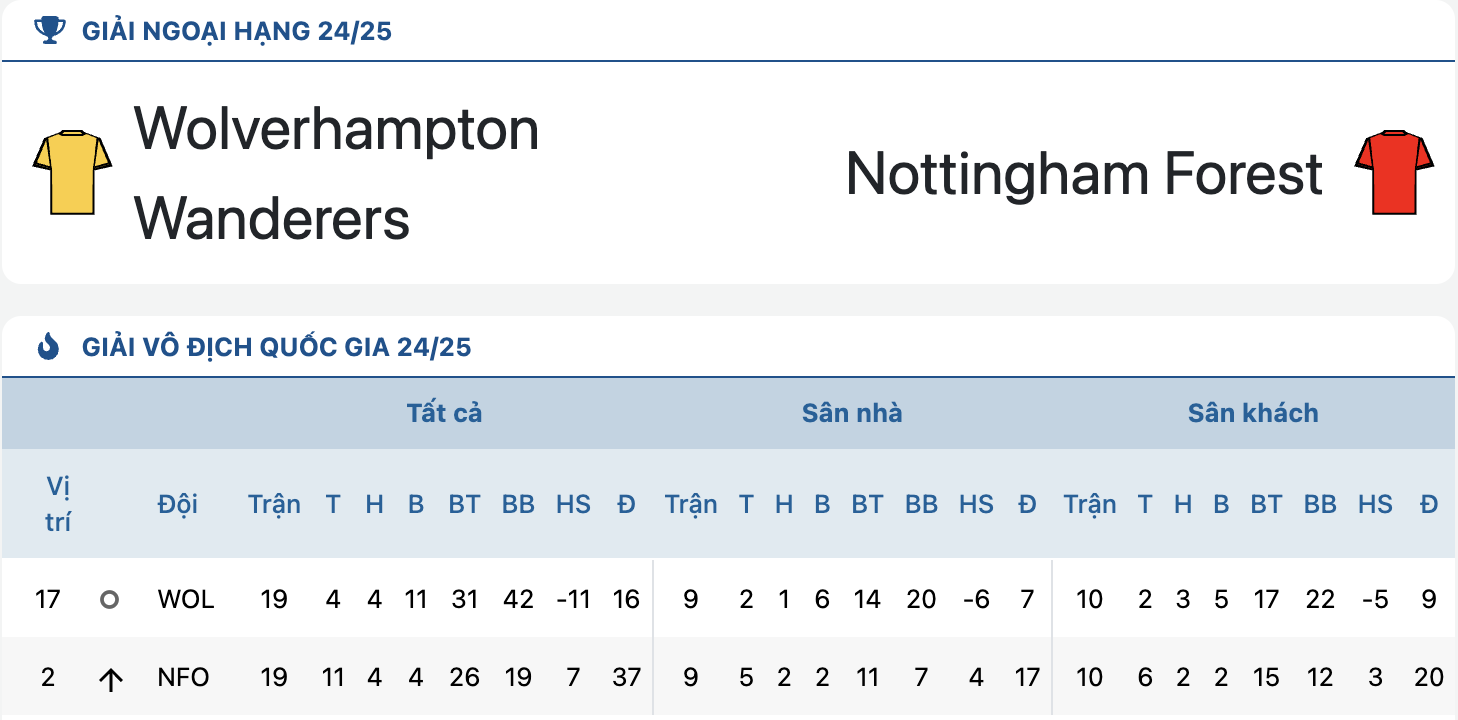Click the yellow Wolverhampton Wanderers jersey icon
The width and height of the screenshot is (1458, 720).
(72, 172)
